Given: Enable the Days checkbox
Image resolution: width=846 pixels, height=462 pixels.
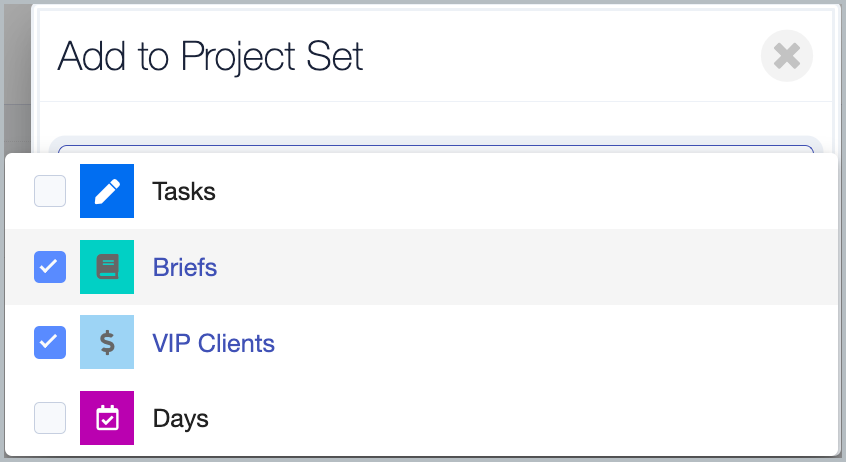Looking at the screenshot, I should [50, 418].
